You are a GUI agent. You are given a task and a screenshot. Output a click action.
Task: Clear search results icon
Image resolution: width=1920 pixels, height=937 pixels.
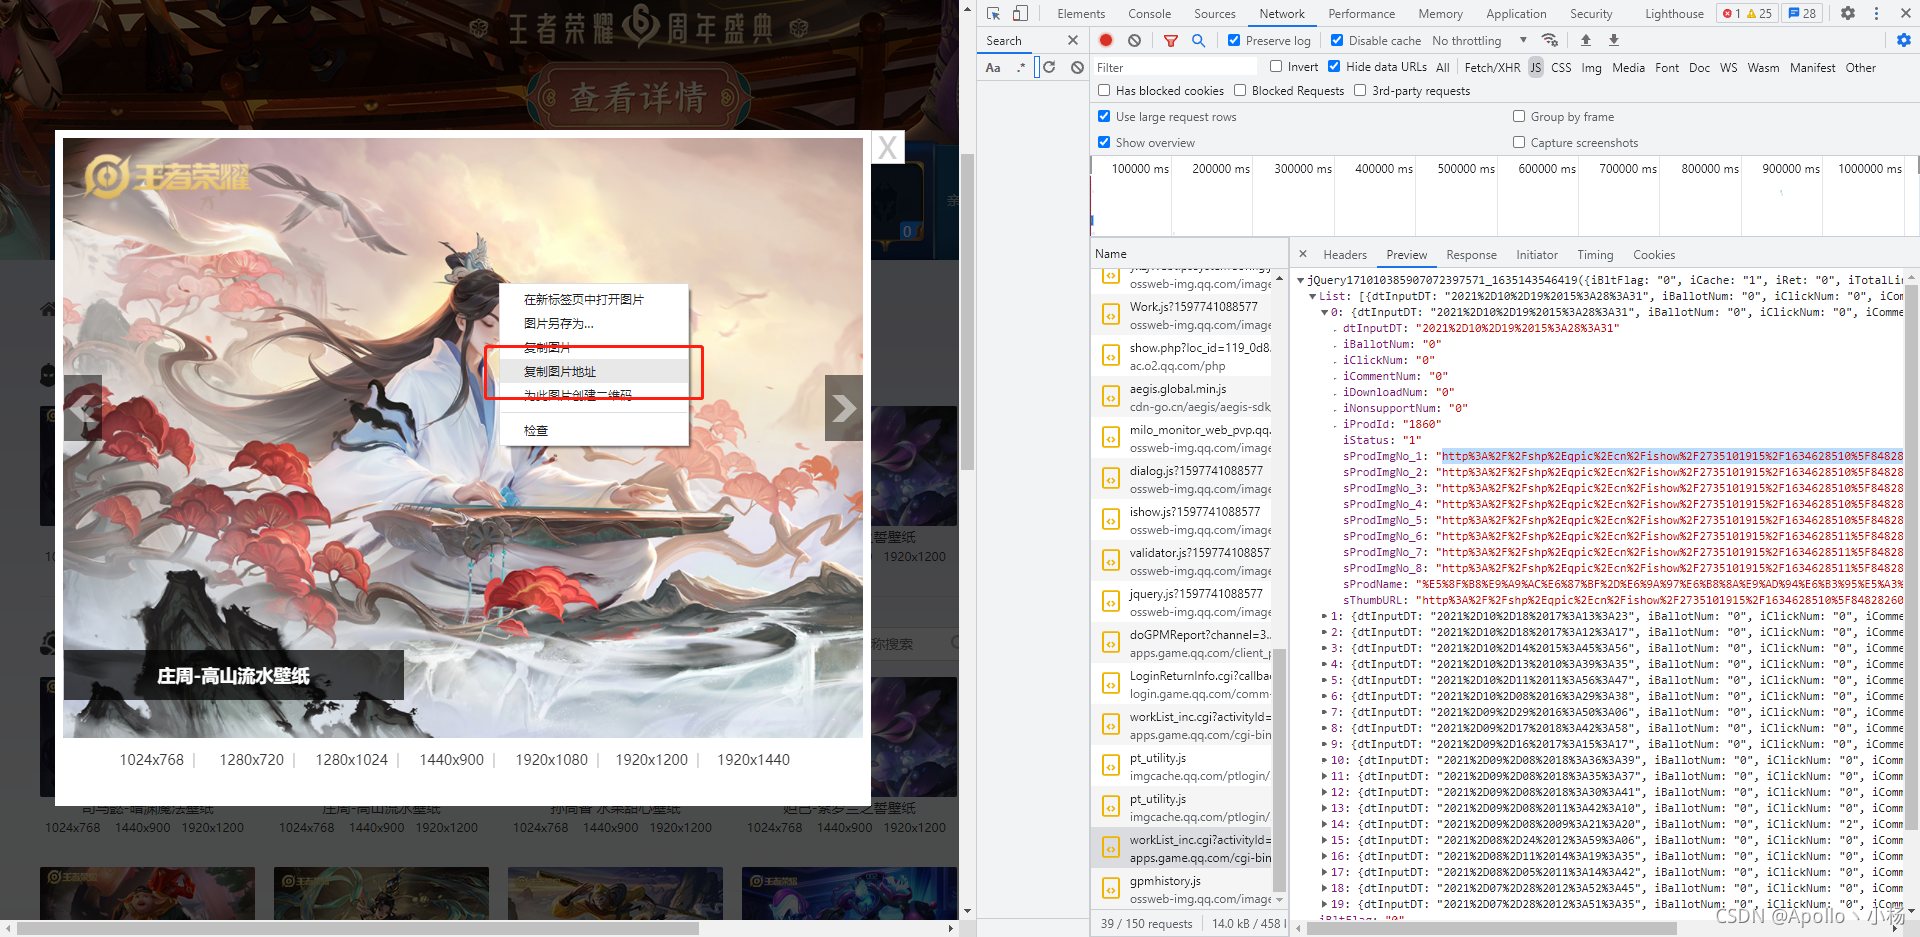coord(1077,67)
